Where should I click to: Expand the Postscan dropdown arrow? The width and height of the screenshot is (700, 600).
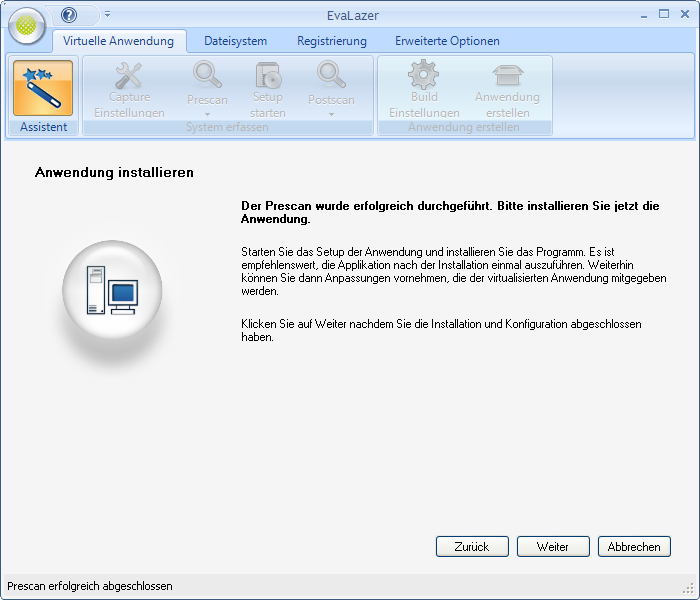[331, 114]
